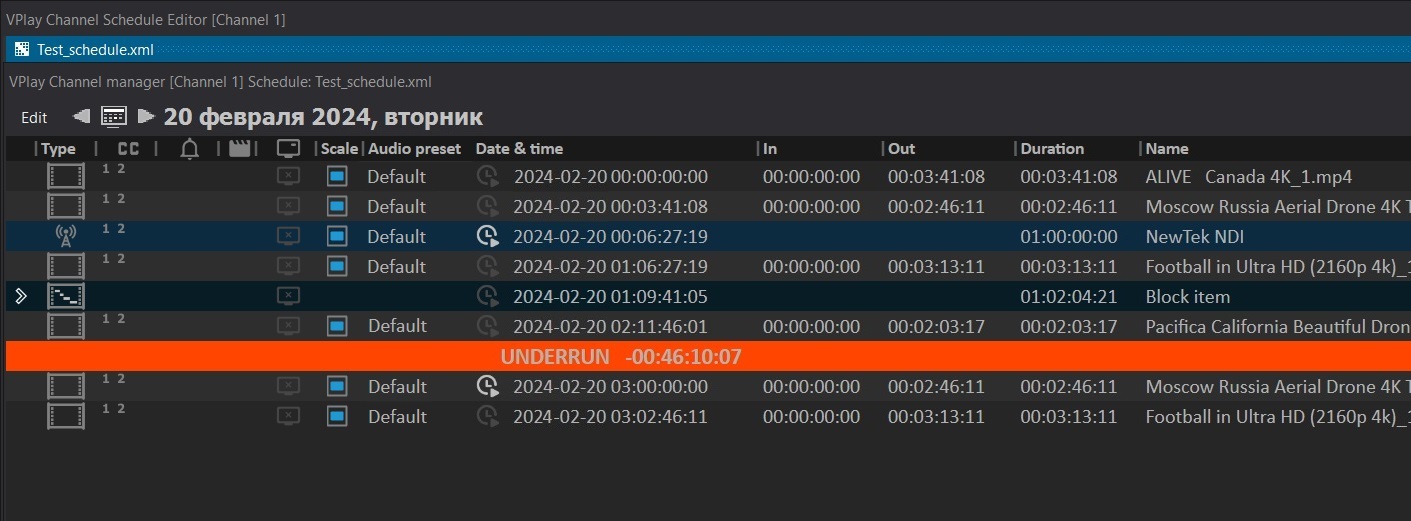
Task: Click the CC column header icon
Action: (x=128, y=149)
